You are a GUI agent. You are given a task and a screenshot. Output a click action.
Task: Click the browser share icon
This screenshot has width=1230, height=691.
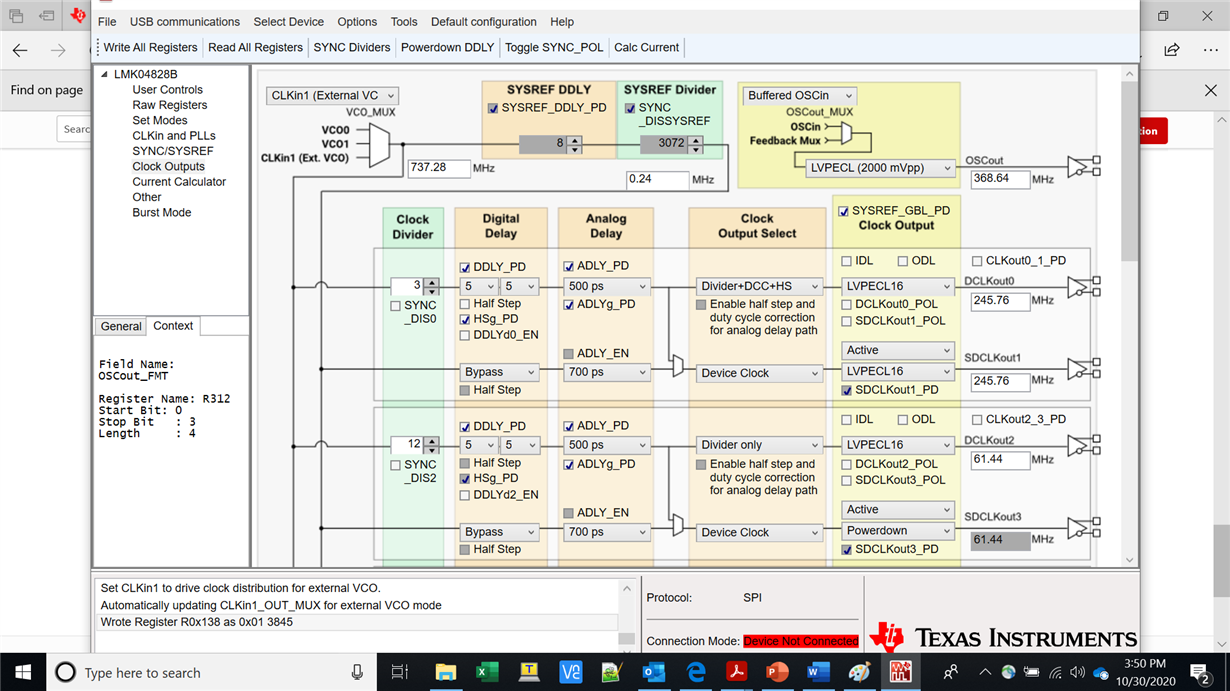tap(1172, 49)
